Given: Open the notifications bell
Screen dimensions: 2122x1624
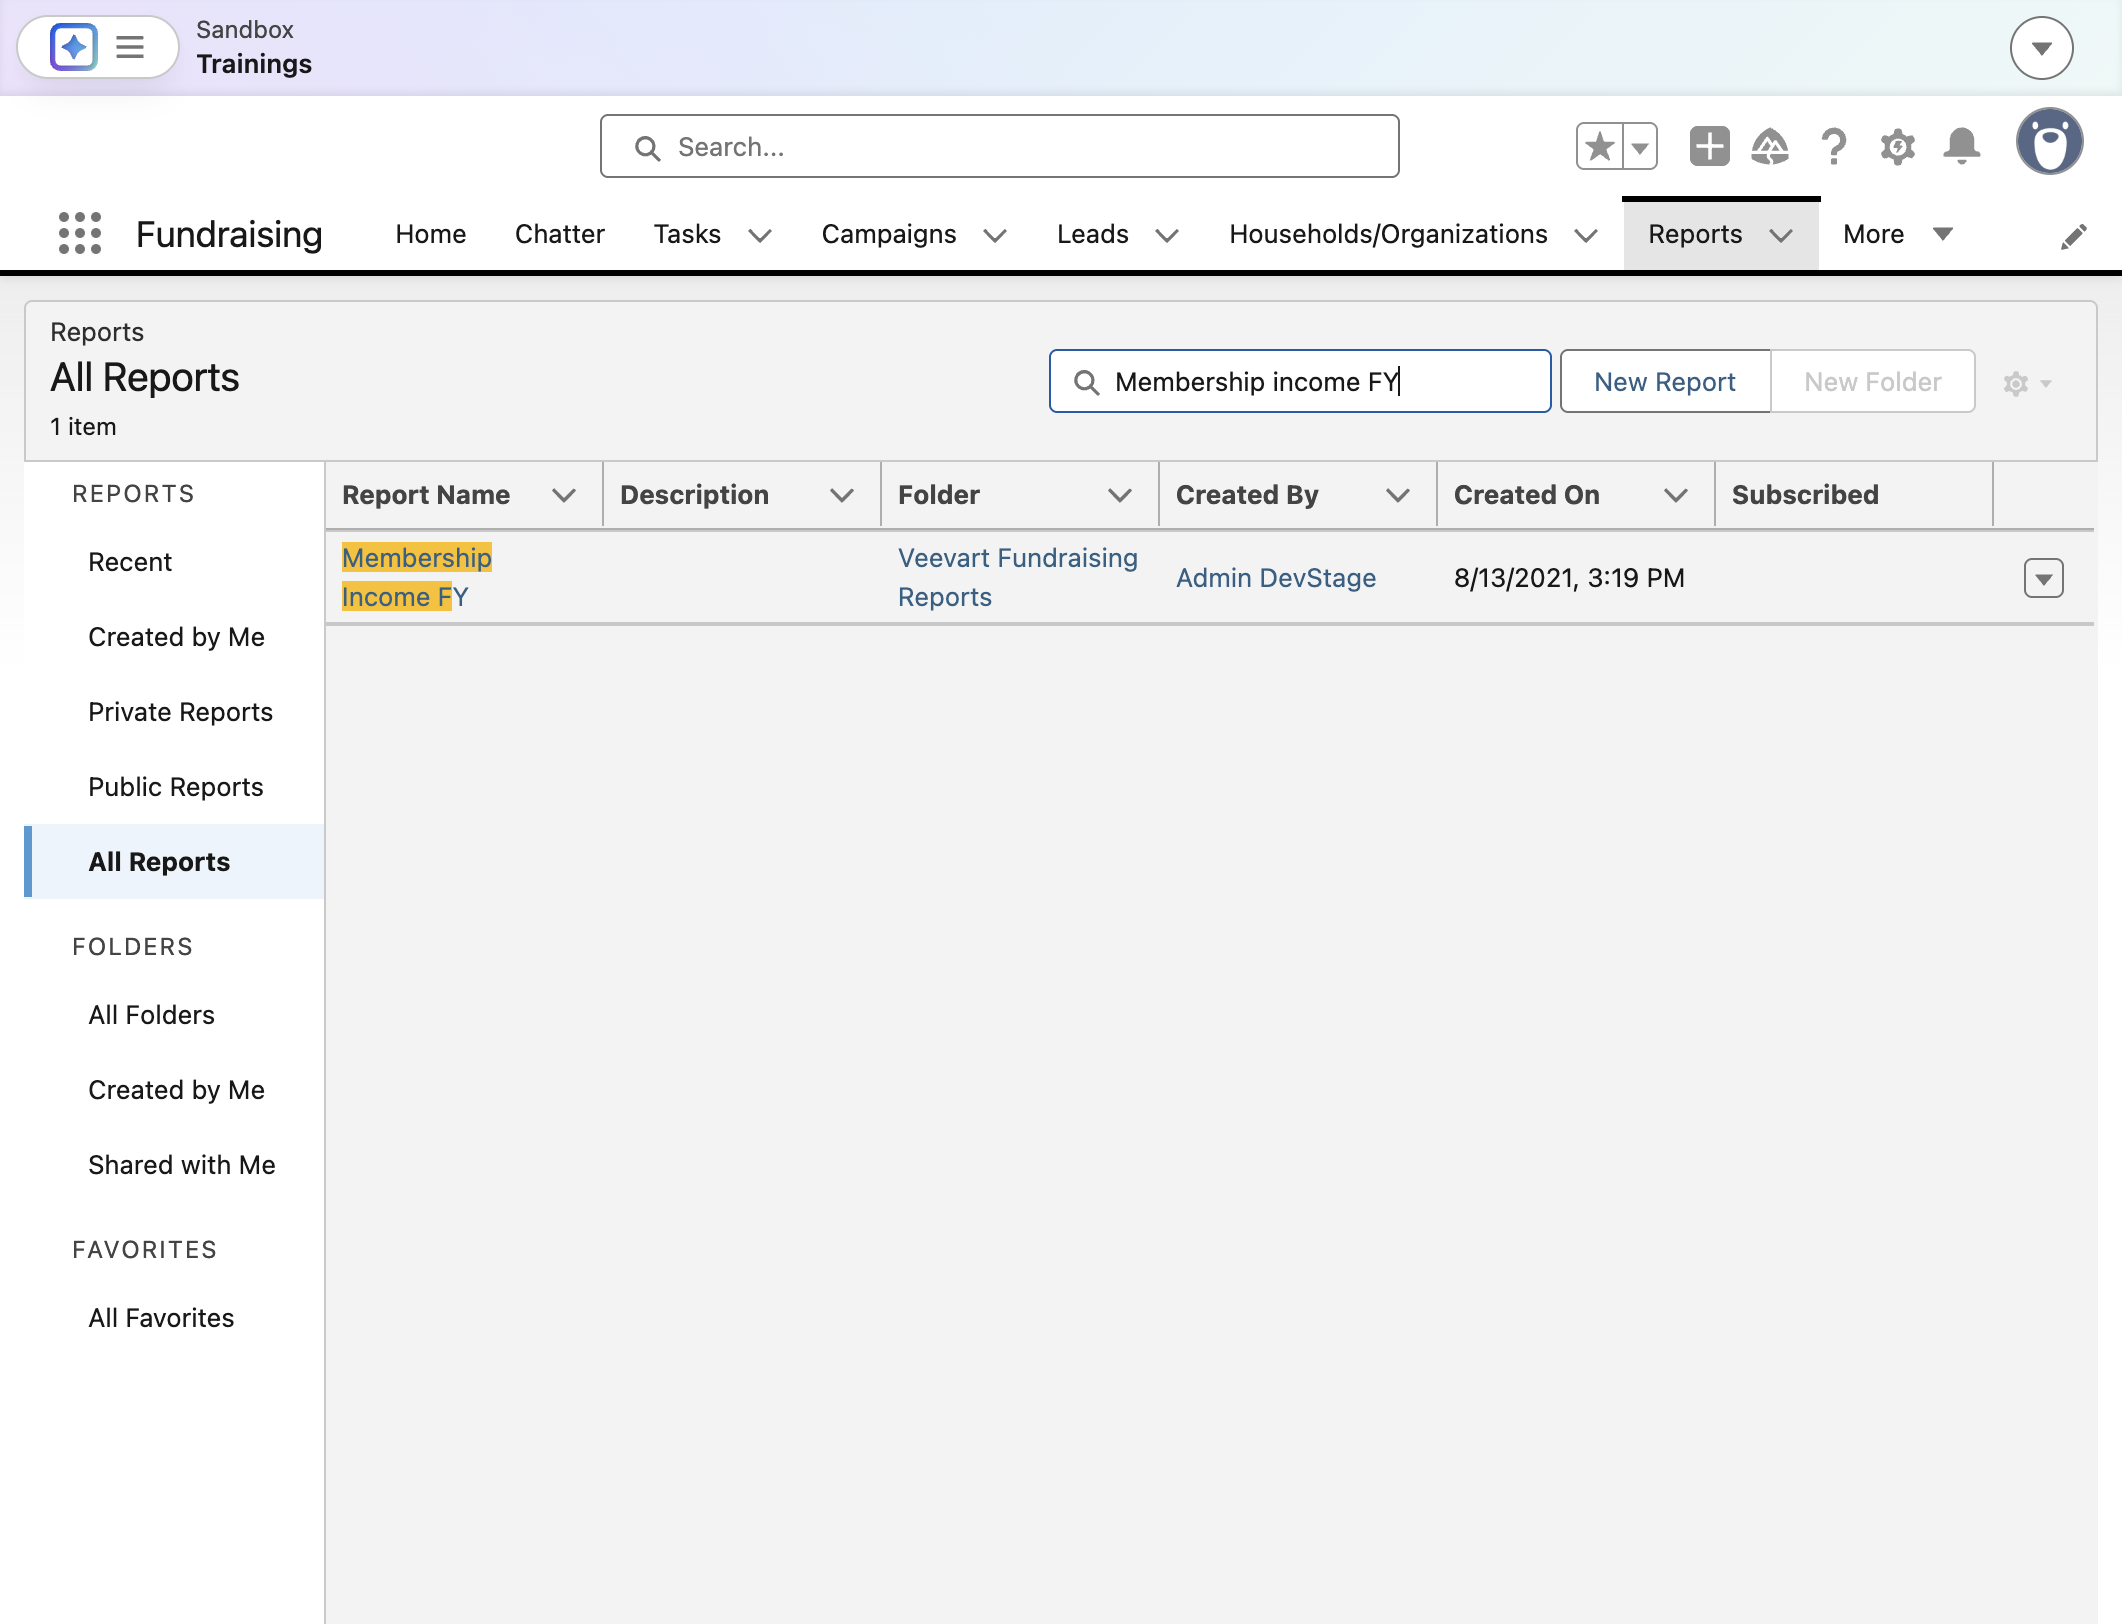Looking at the screenshot, I should coord(1961,147).
